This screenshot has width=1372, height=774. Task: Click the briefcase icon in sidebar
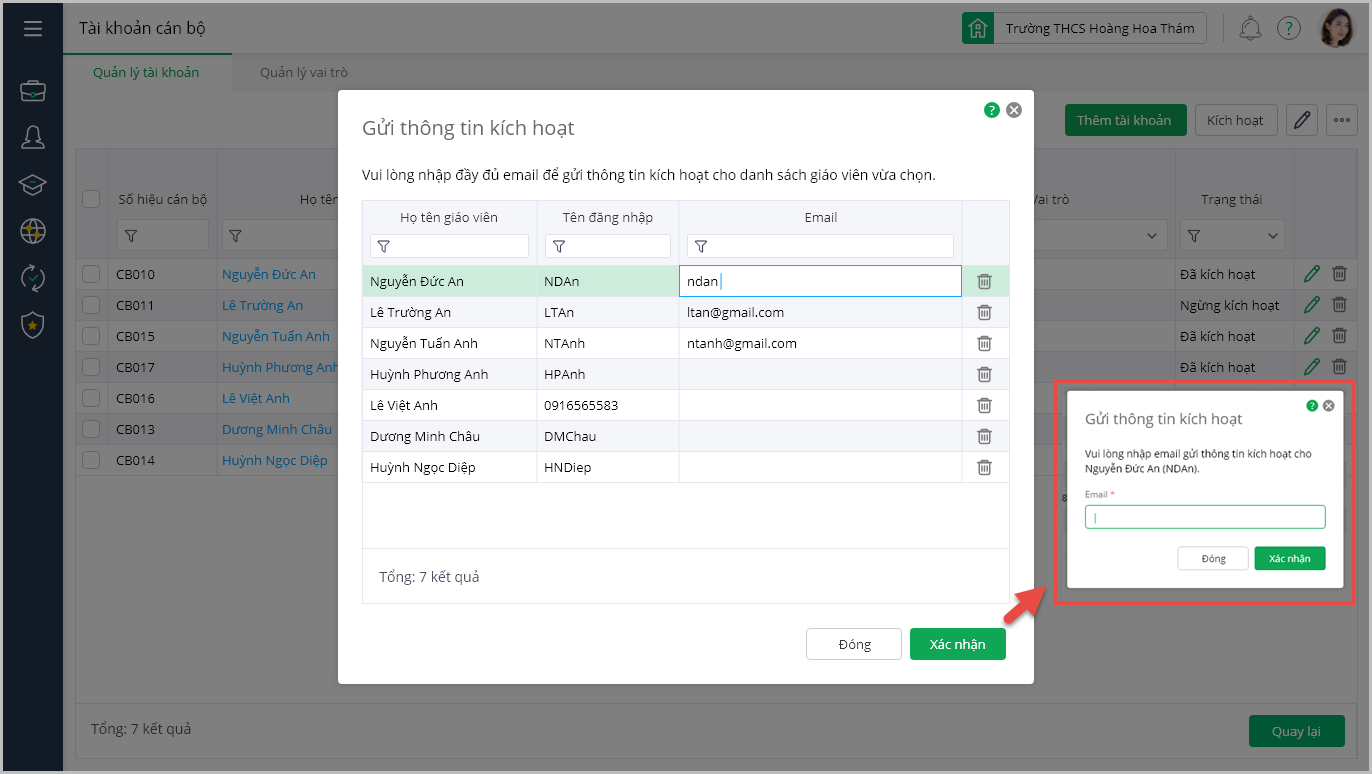[33, 91]
